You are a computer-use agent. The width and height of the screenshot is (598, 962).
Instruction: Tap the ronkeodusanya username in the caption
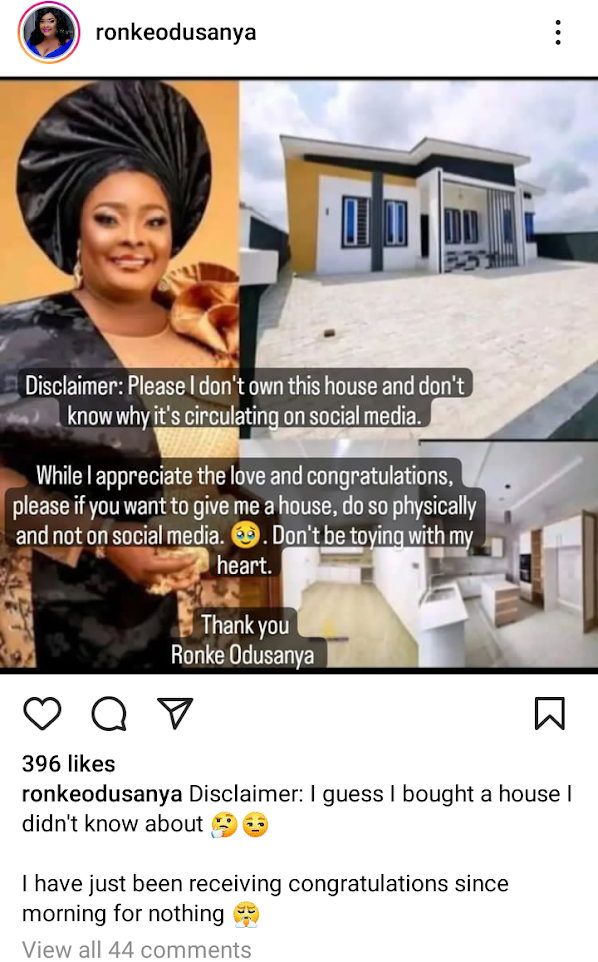click(102, 794)
